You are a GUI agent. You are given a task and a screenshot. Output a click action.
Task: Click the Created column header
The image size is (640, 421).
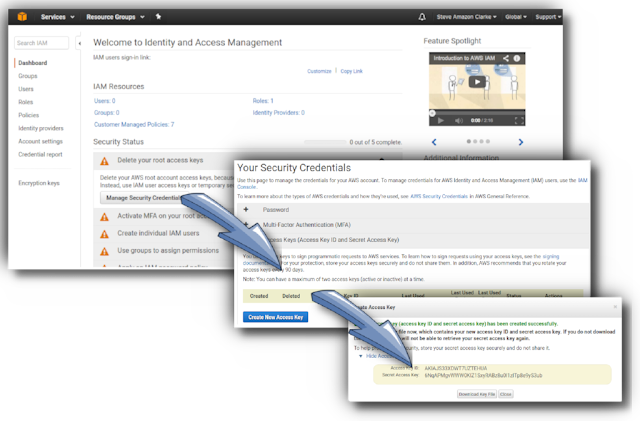[259, 296]
